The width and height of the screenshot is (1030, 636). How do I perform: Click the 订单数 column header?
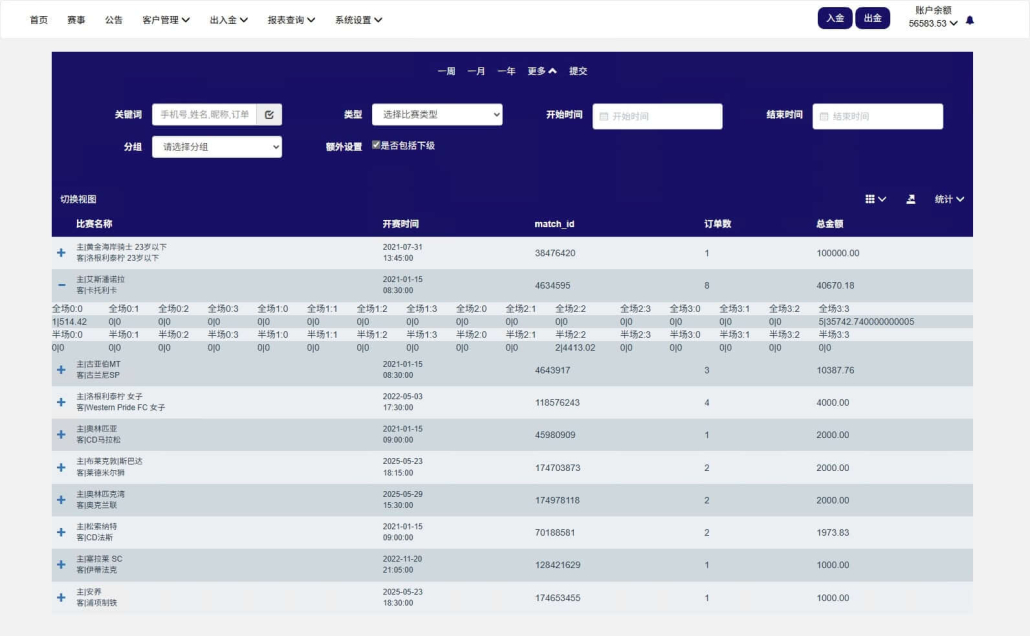pos(717,224)
